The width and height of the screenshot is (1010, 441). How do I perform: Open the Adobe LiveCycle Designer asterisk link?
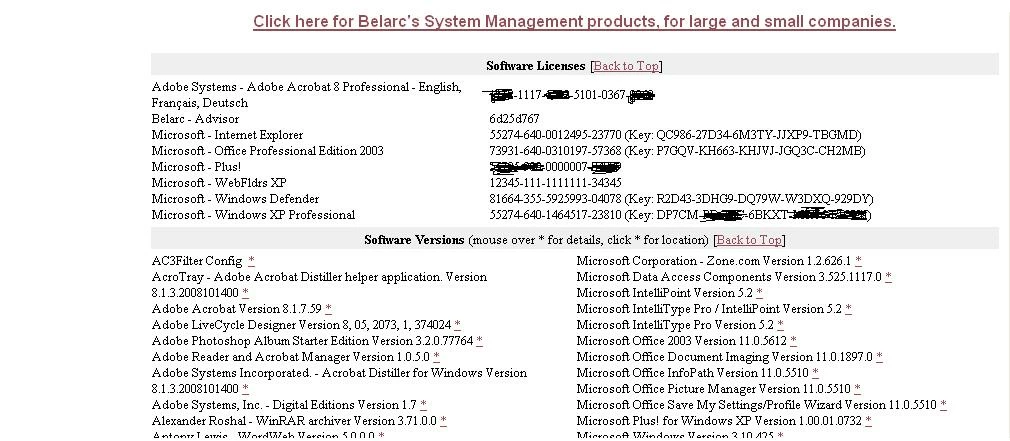[457, 325]
